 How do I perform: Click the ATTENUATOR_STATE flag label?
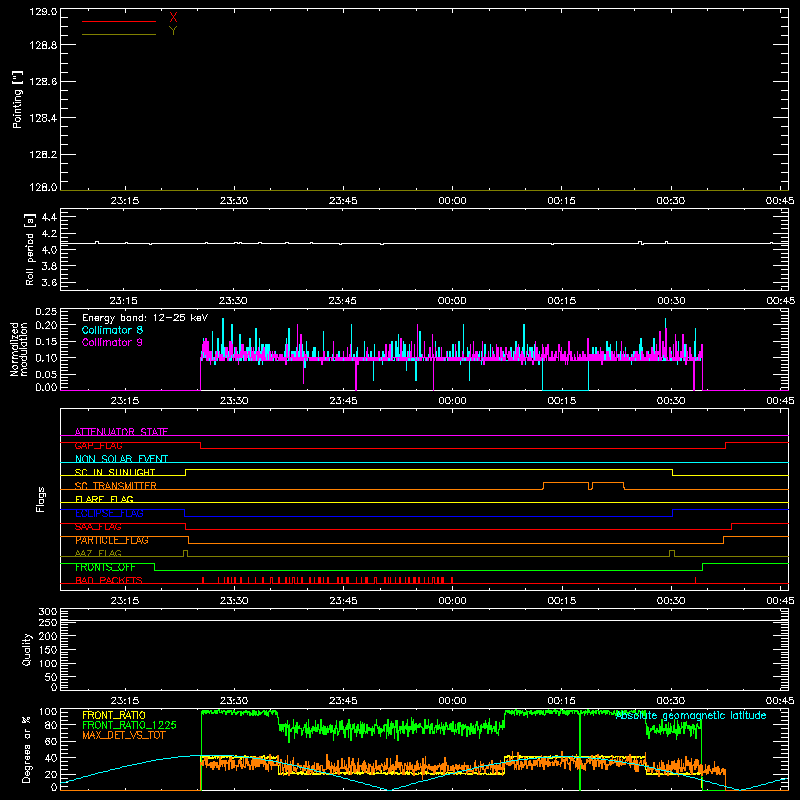pos(121,432)
